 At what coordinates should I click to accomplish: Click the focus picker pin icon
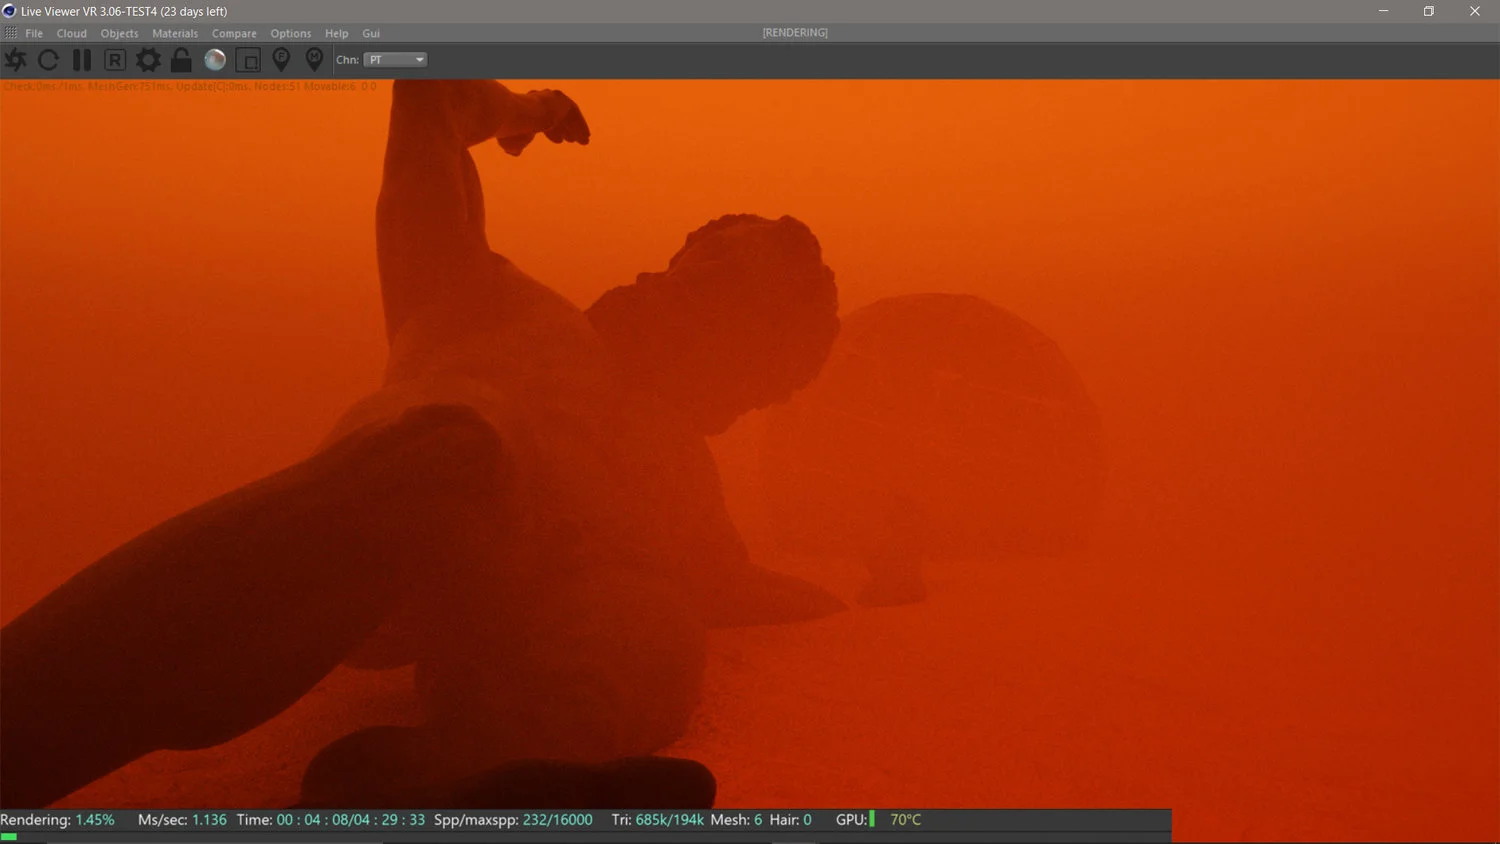pyautogui.click(x=281, y=60)
